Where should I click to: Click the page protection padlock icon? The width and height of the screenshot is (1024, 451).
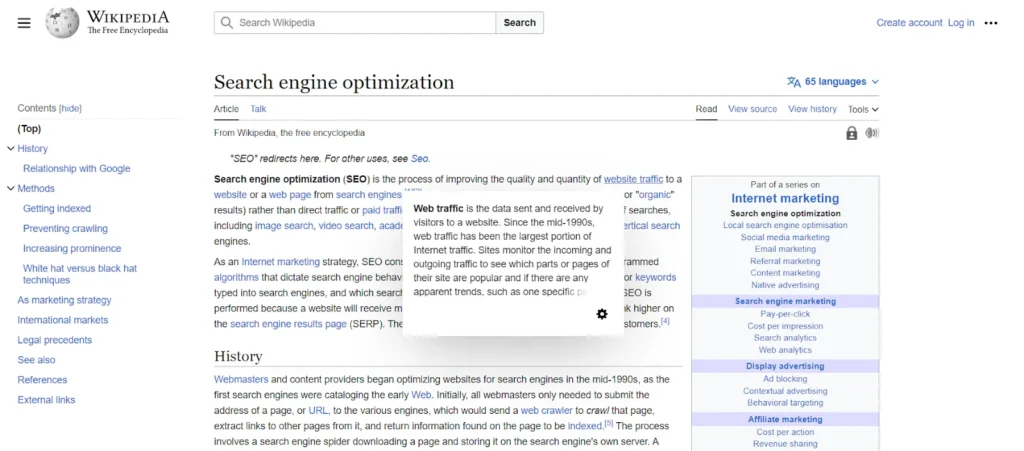coord(852,133)
